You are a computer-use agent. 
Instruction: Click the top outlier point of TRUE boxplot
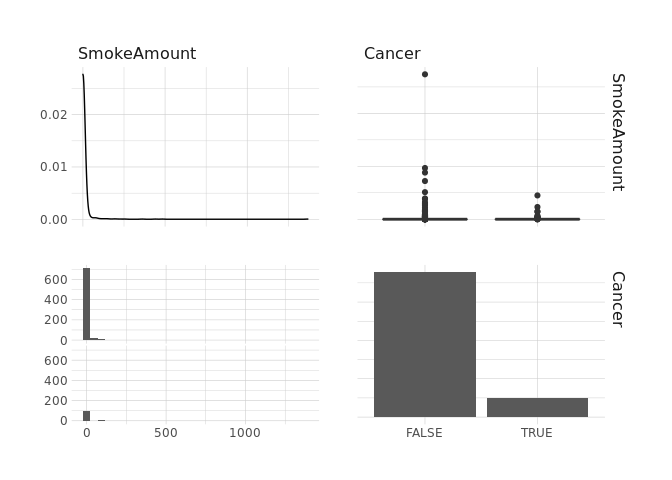(537, 195)
